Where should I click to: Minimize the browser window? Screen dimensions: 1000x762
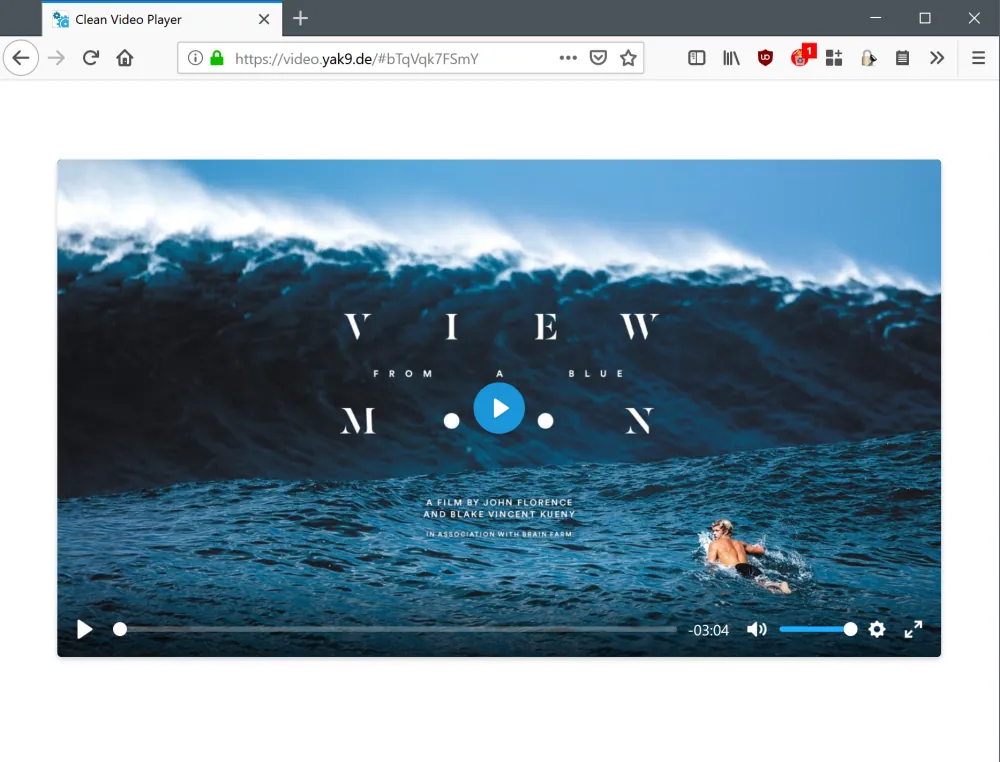[x=876, y=18]
